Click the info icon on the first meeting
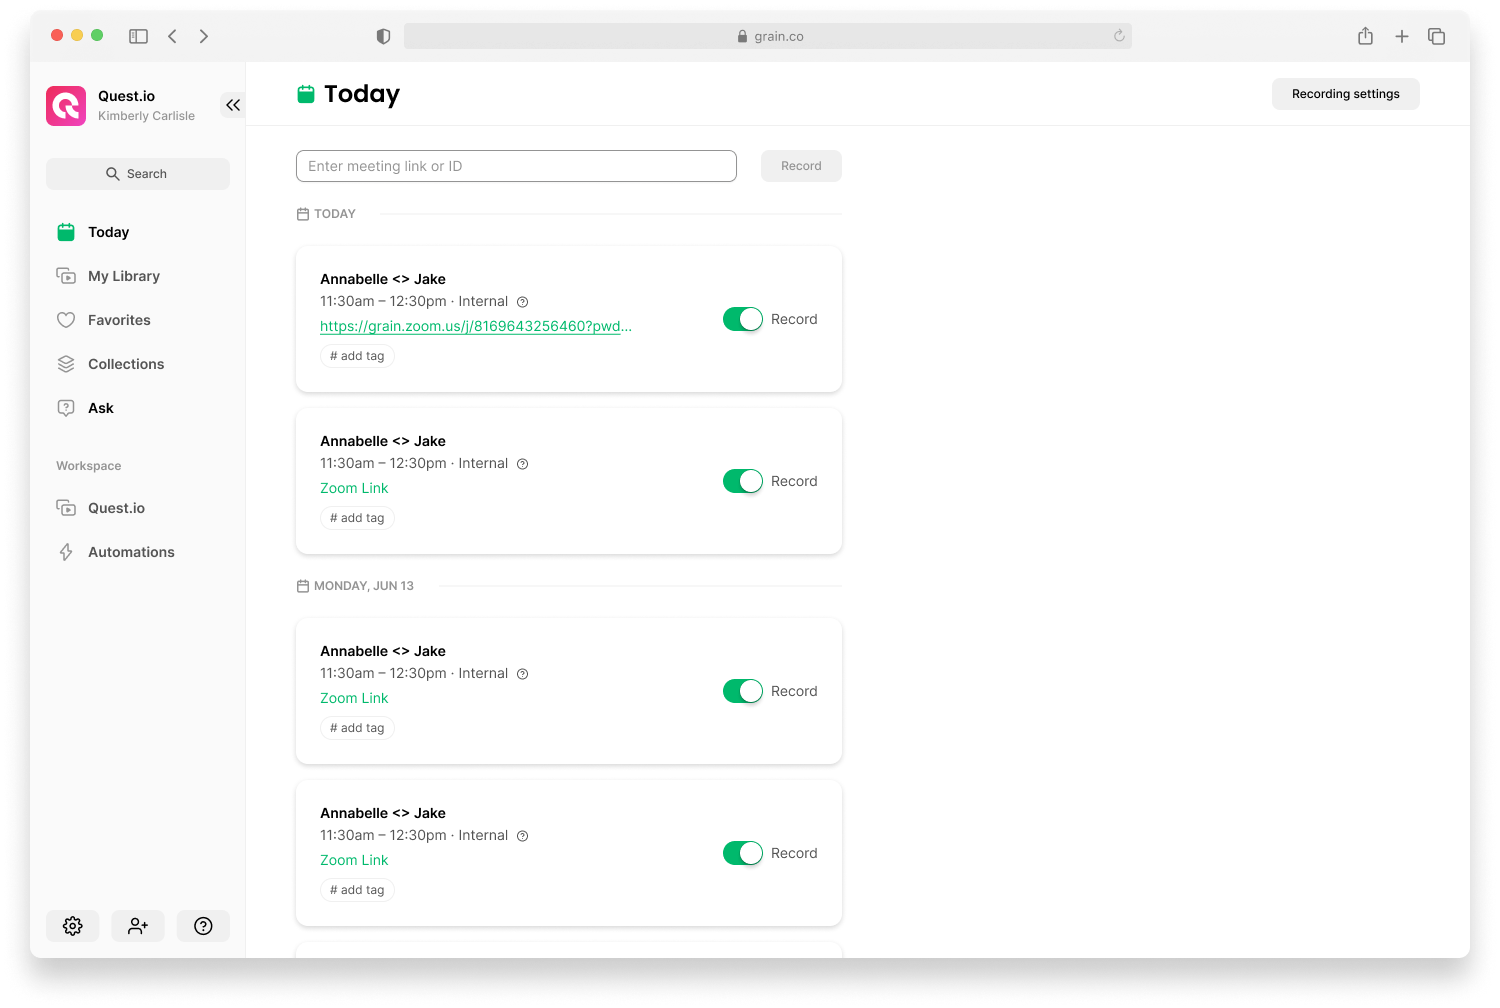This screenshot has width=1500, height=1008. click(x=522, y=301)
